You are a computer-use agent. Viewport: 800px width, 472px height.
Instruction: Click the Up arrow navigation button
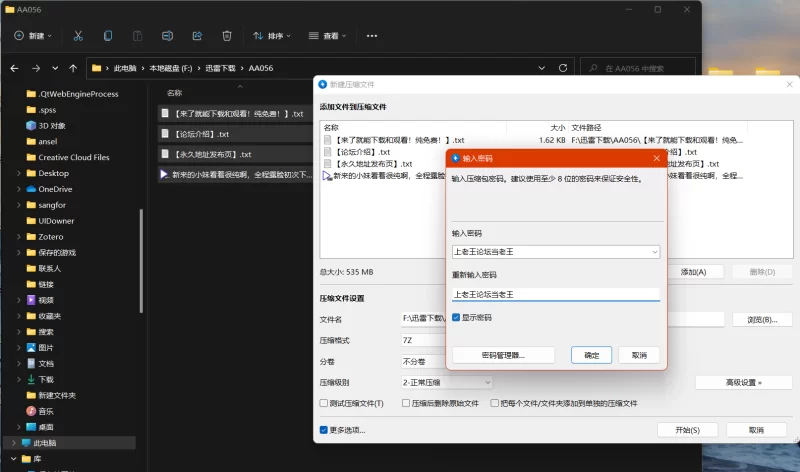(x=73, y=68)
